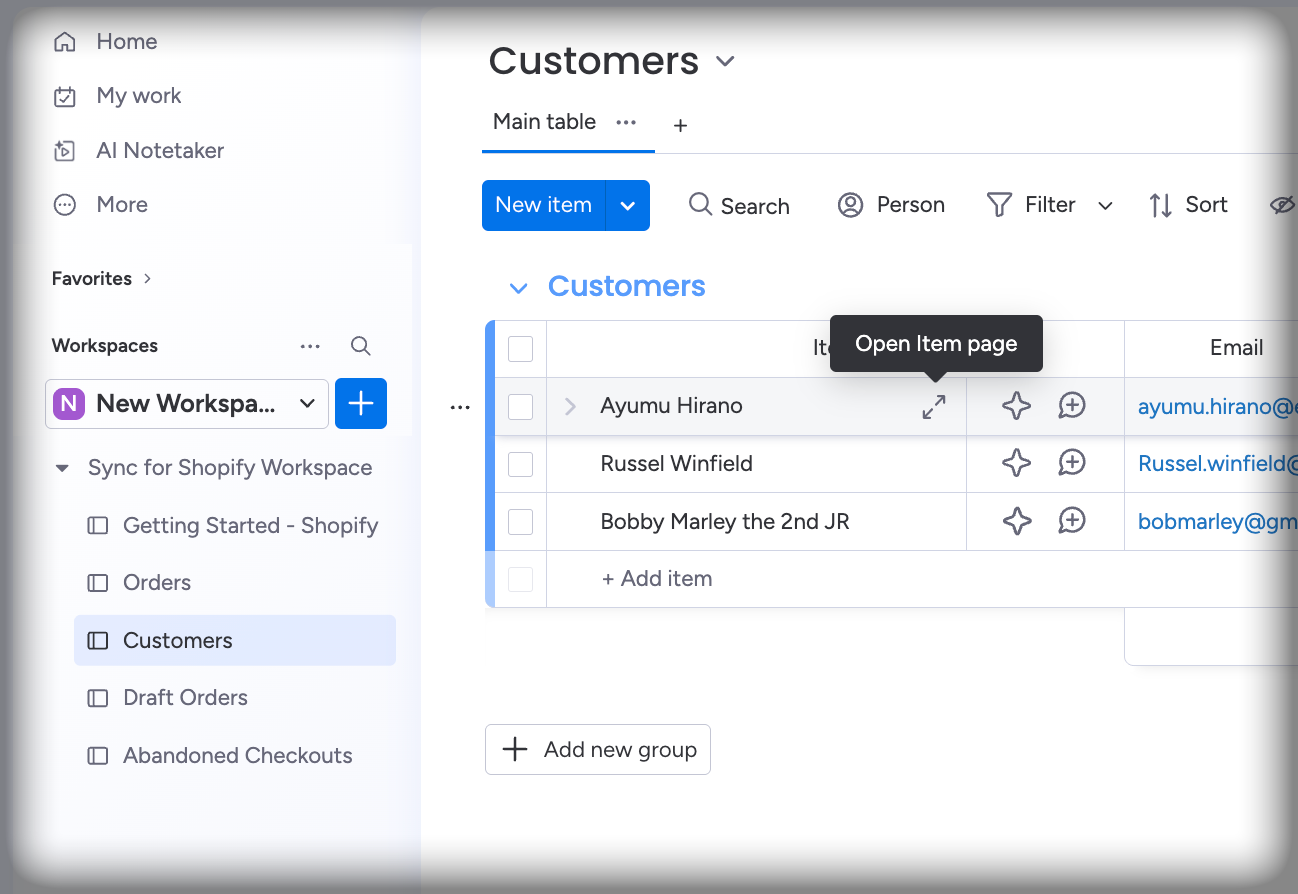The image size is (1298, 894).
Task: Click the blue plus to add a workspace
Action: (360, 403)
